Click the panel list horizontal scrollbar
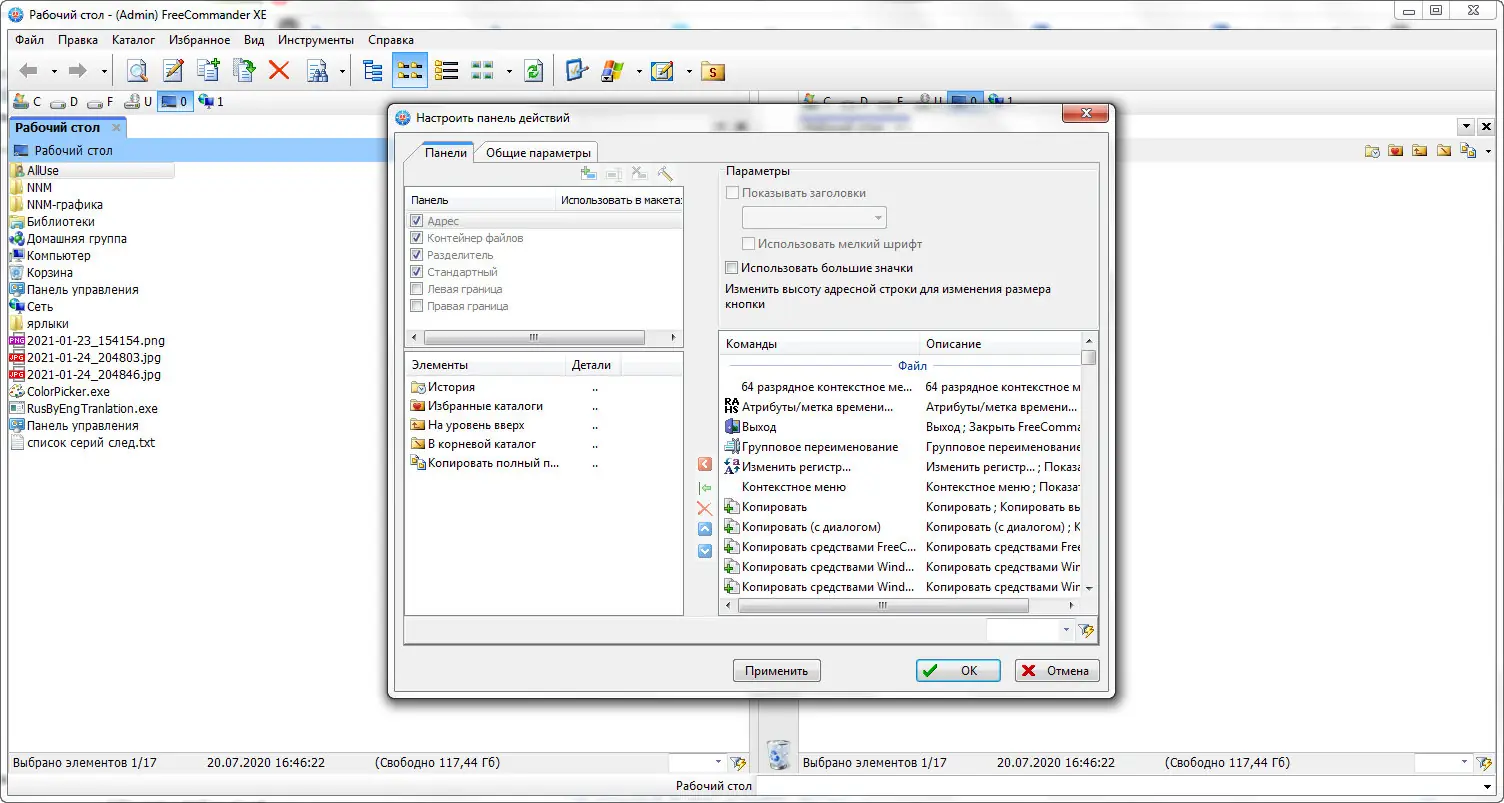The image size is (1504, 803). (x=535, y=338)
